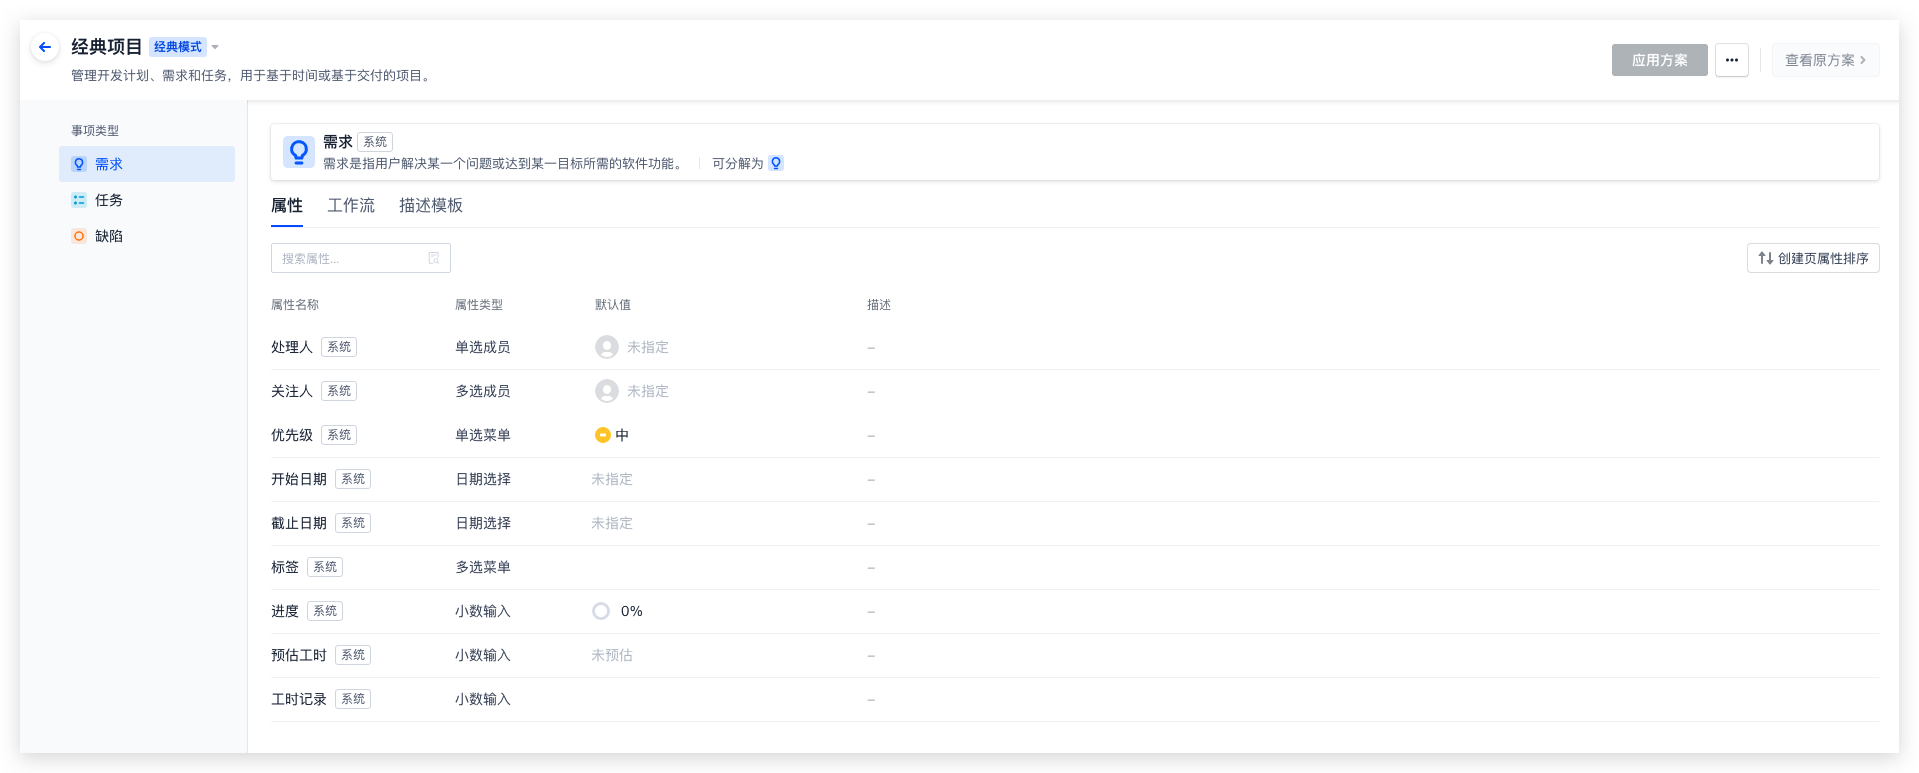The width and height of the screenshot is (1919, 773).
Task: Select 任务 item type in sidebar
Action: [x=147, y=200]
